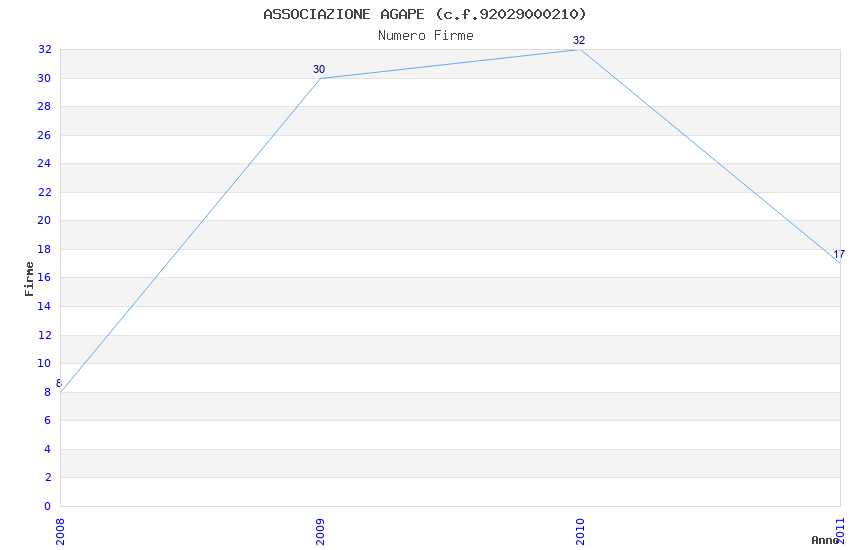Click y-axis tick value 20
Viewport: 850px width, 550px height.
44,220
